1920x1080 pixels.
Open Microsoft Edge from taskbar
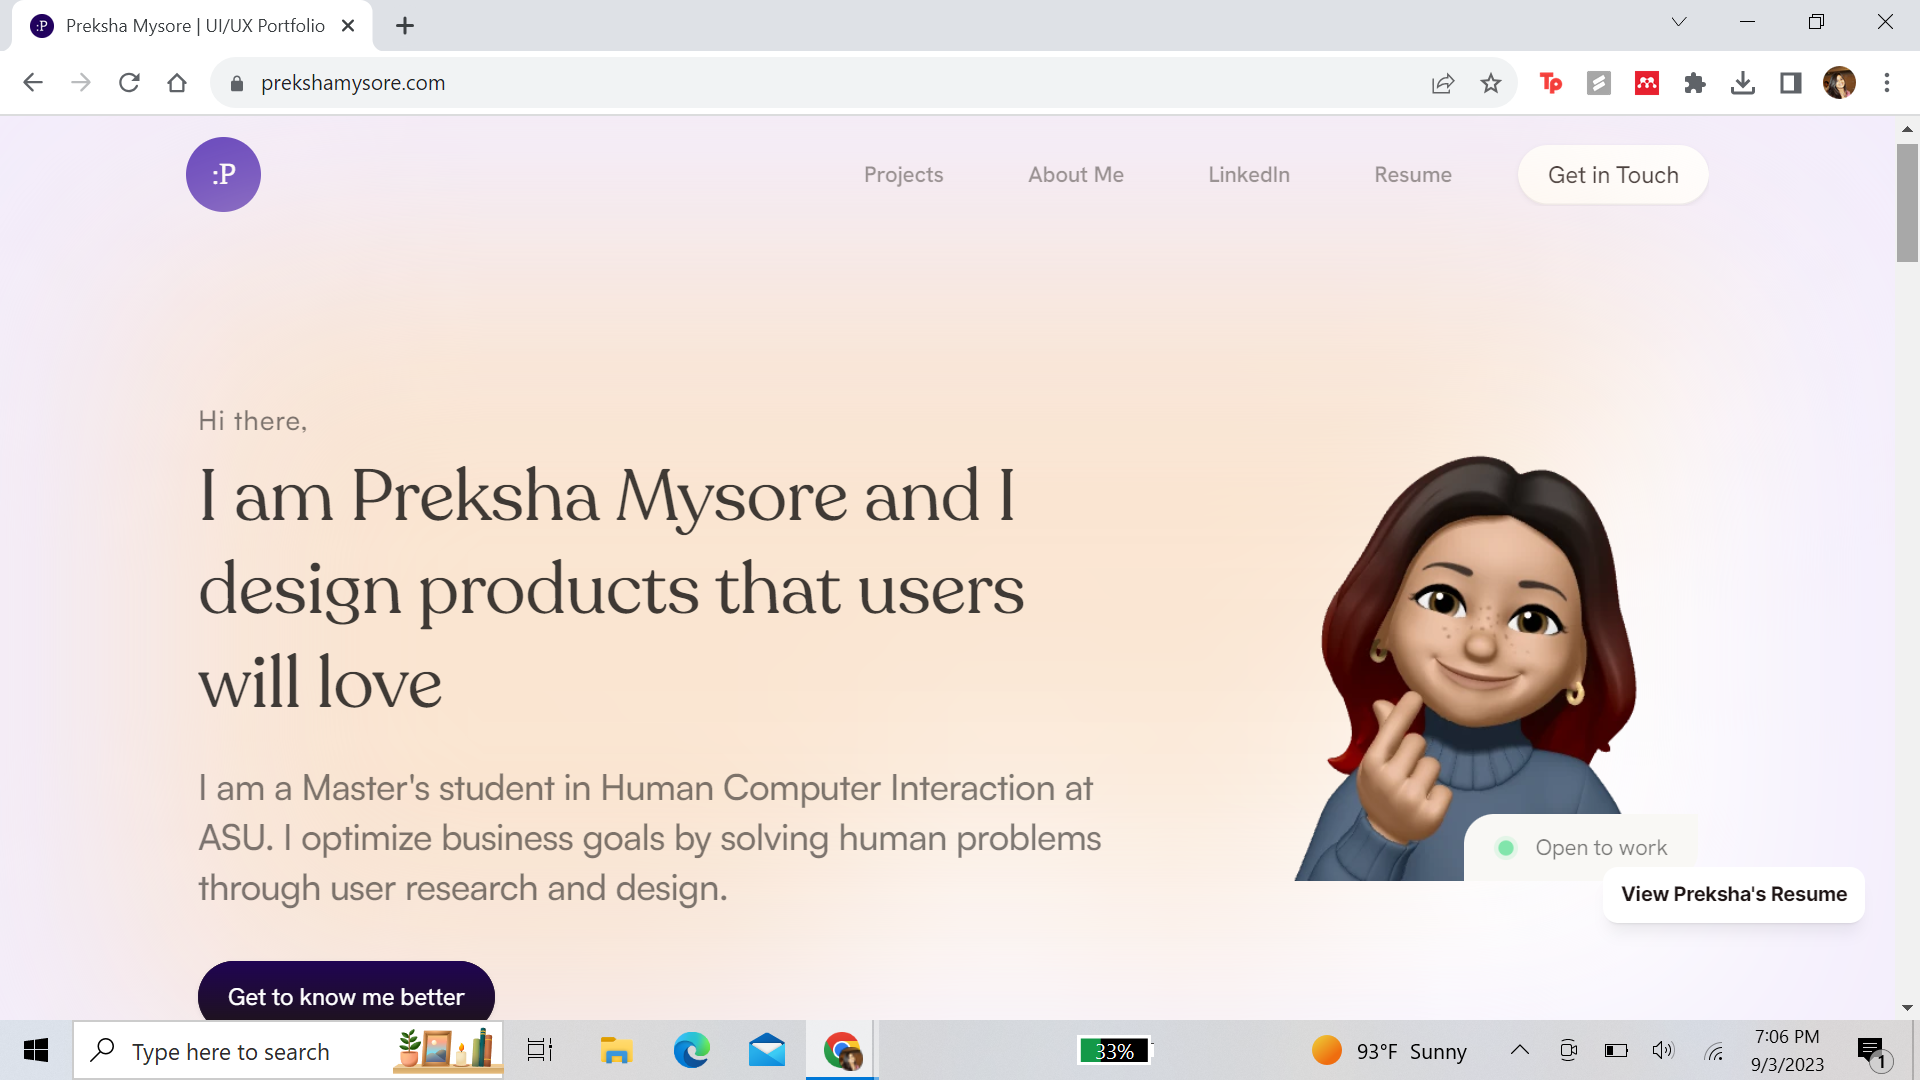tap(691, 1050)
